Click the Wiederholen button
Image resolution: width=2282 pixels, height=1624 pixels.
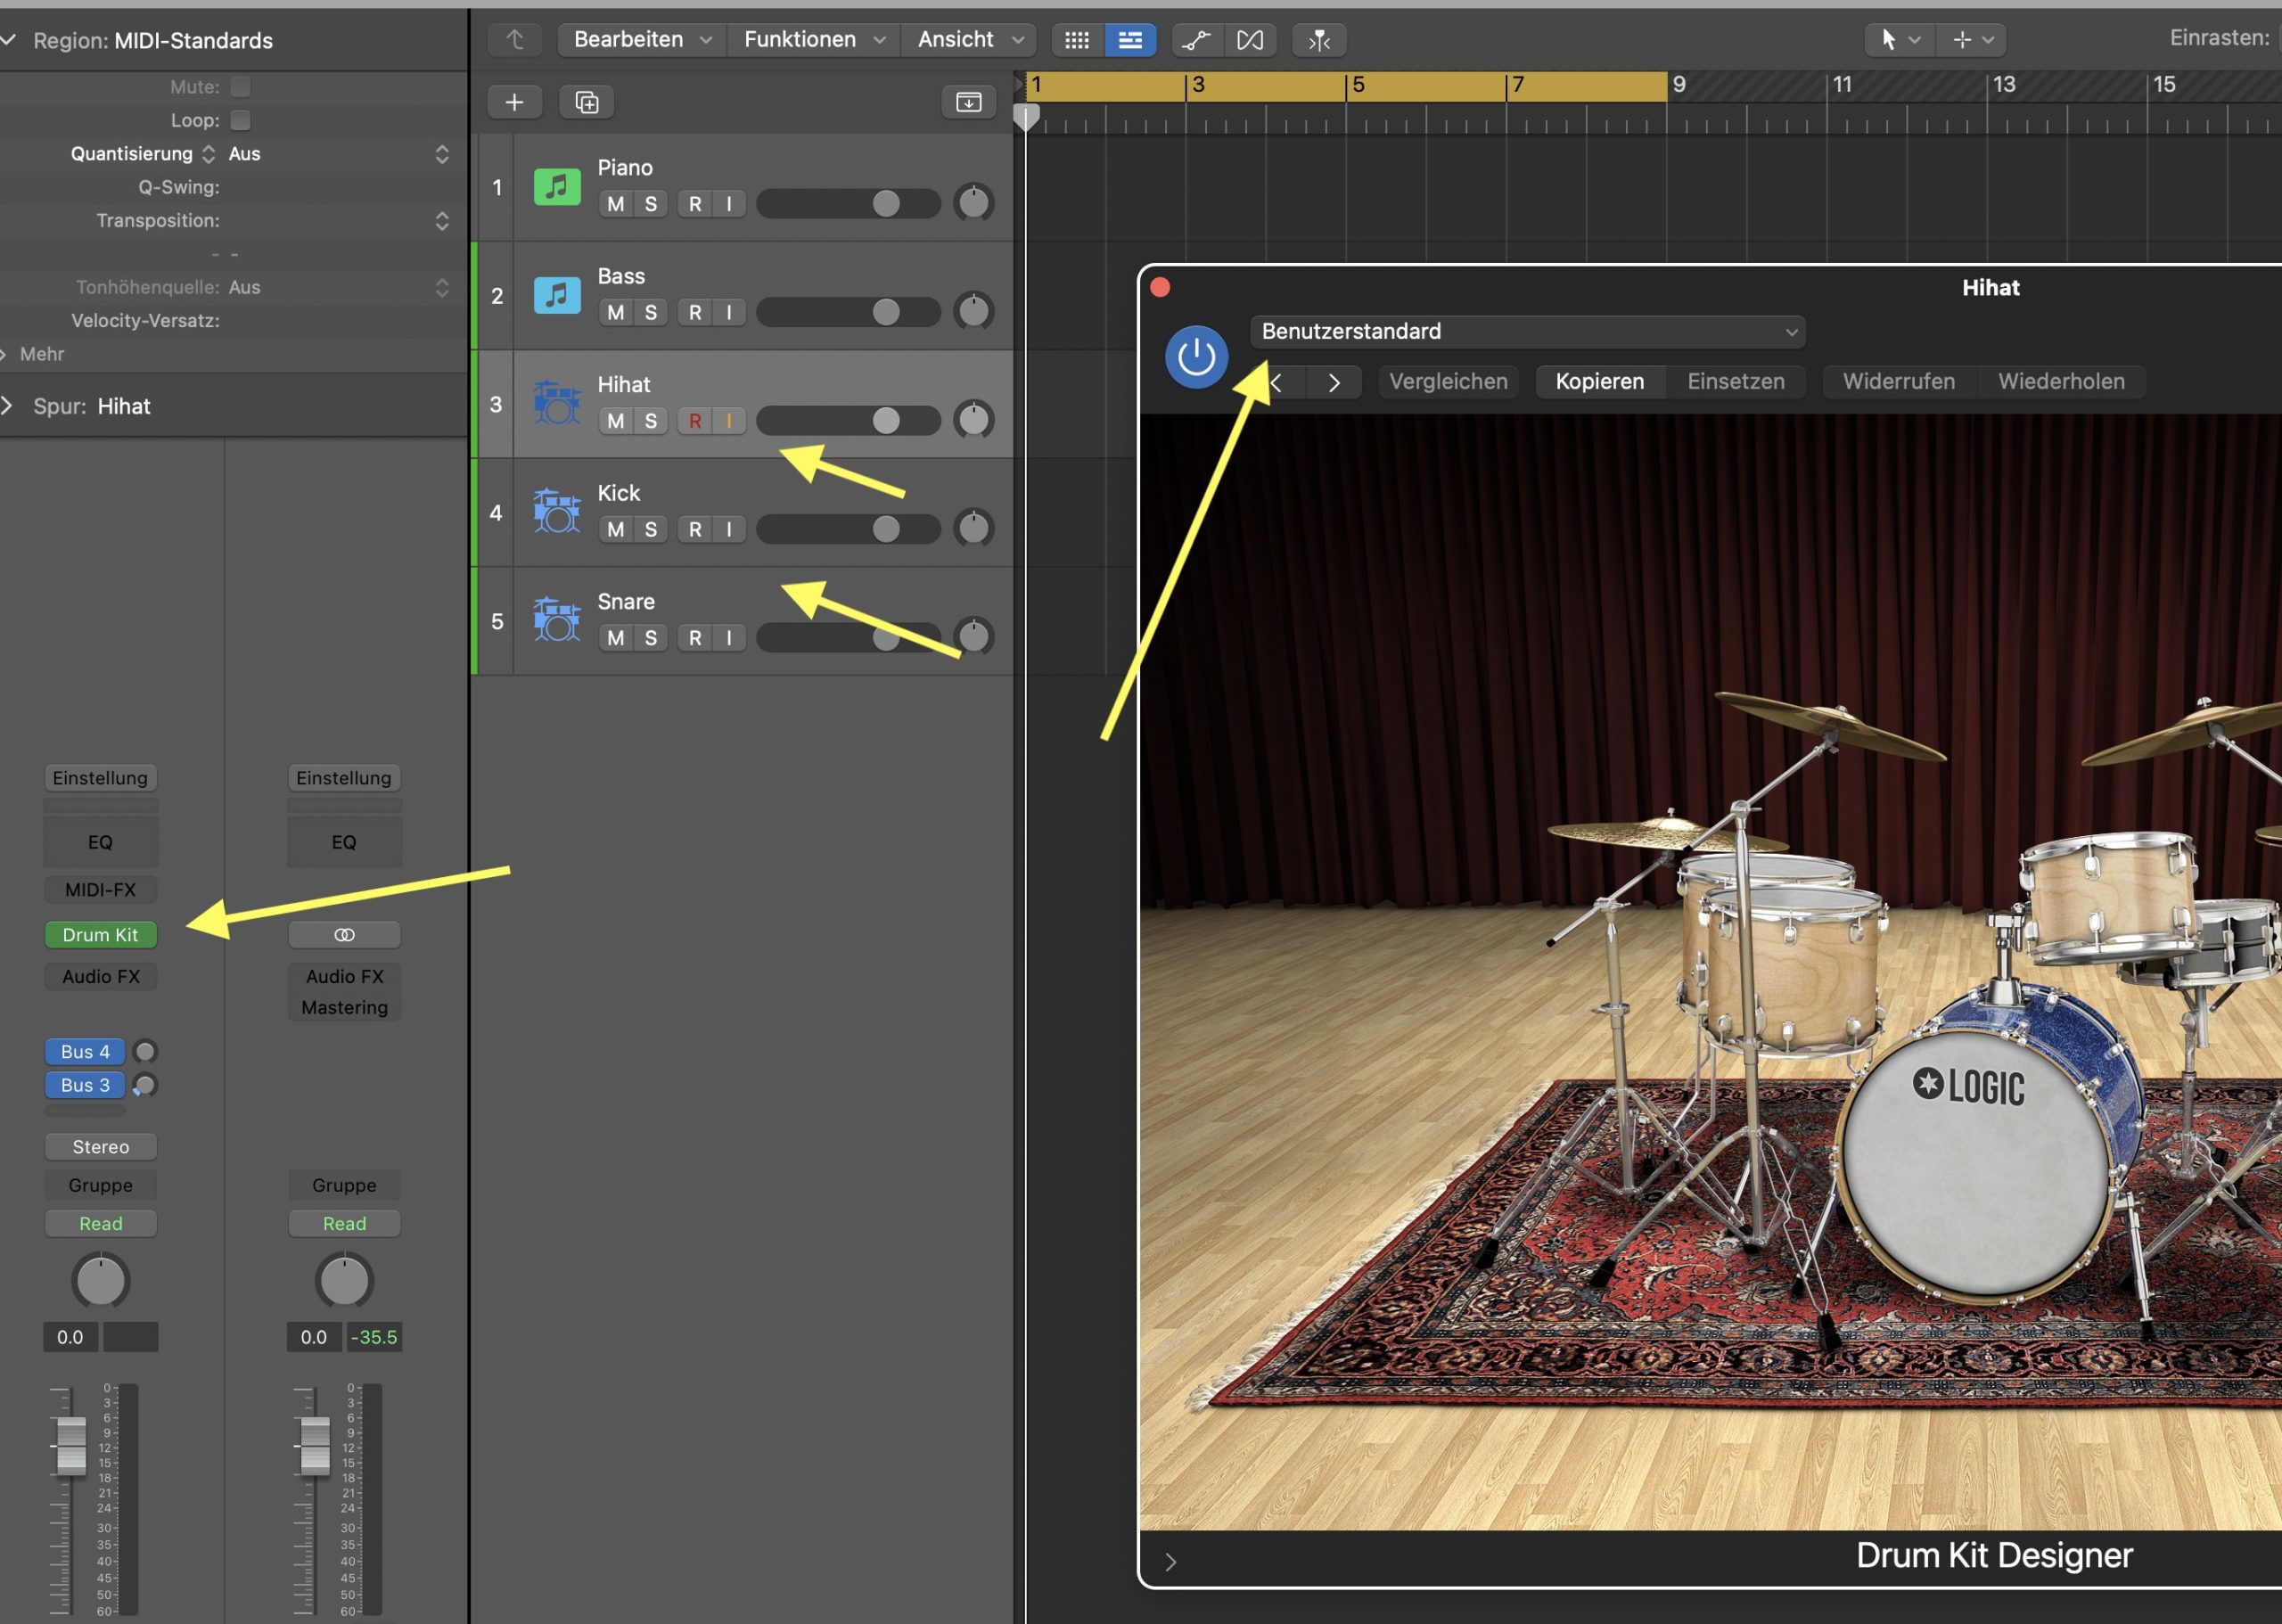point(2061,382)
